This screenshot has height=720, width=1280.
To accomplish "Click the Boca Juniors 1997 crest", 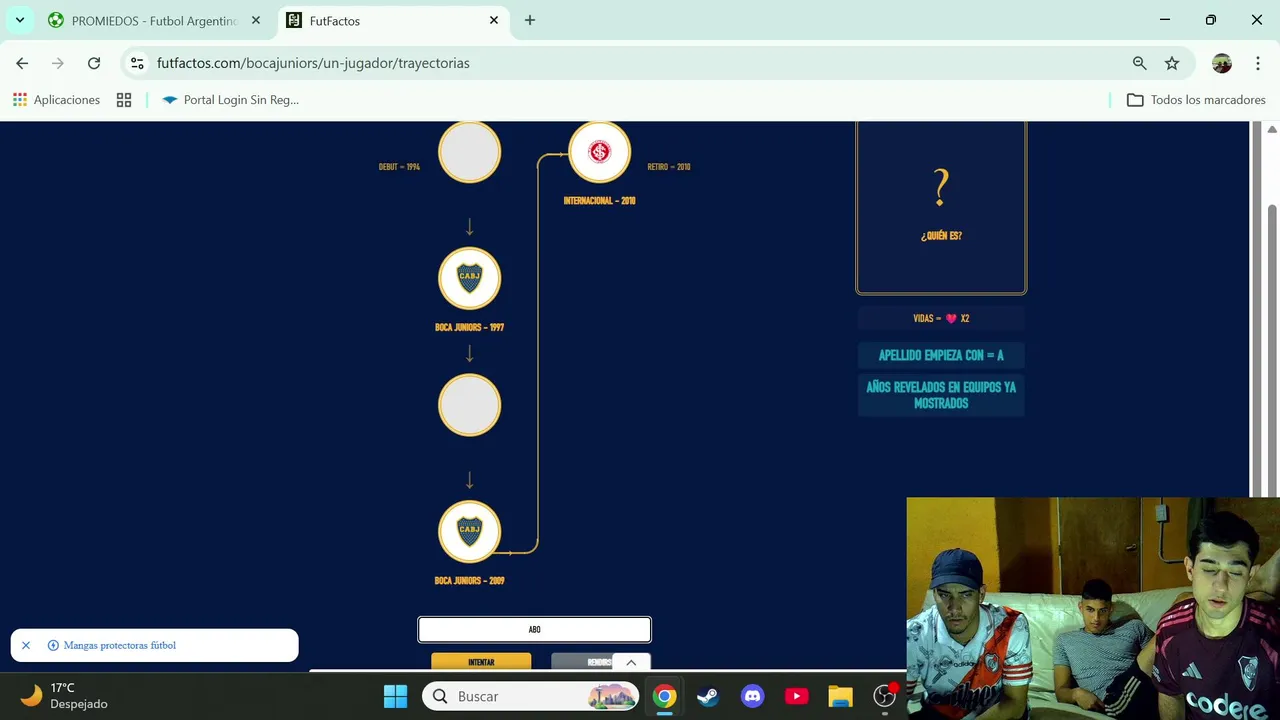I will coord(469,278).
